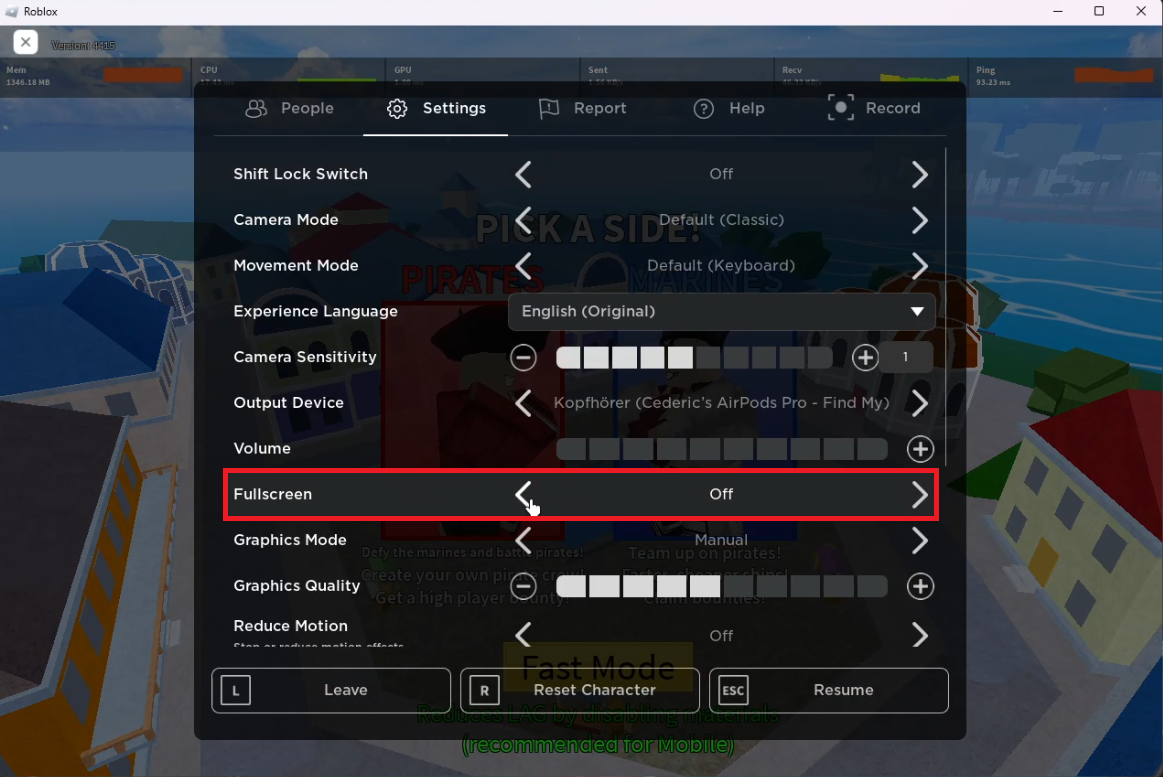Click the Report flag icon
Viewport: 1163px width, 777px height.
pos(549,109)
